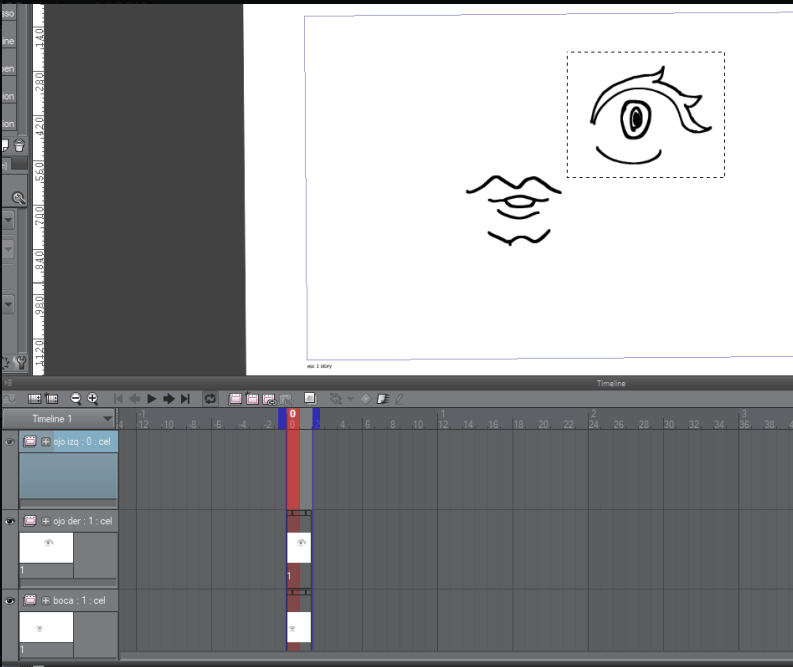Hide the boca layer
This screenshot has width=793, height=667.
click(x=10, y=601)
